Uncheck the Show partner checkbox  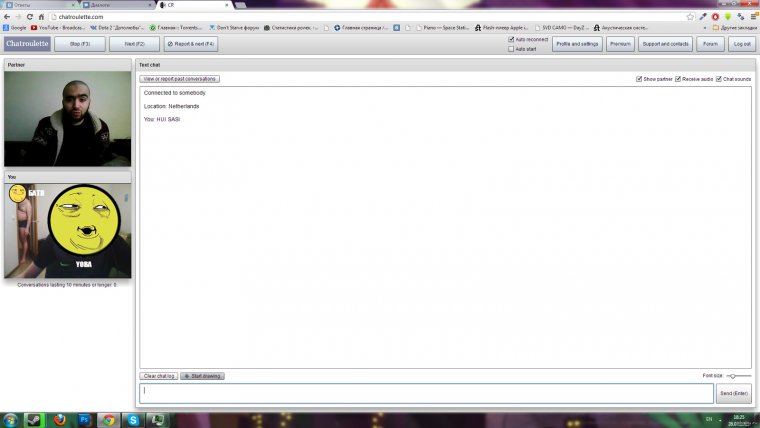[640, 78]
